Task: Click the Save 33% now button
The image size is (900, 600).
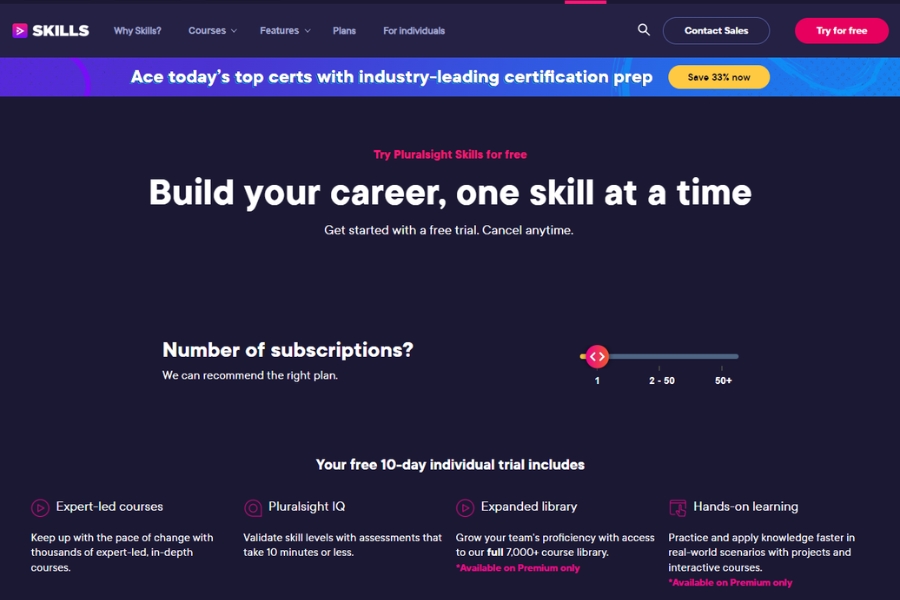Action: [719, 77]
